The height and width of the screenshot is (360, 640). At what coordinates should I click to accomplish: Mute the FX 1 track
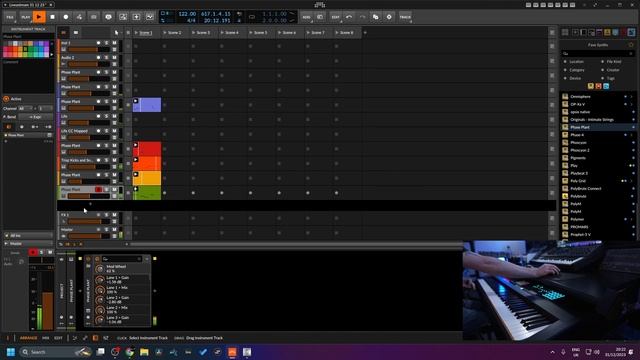tap(114, 215)
